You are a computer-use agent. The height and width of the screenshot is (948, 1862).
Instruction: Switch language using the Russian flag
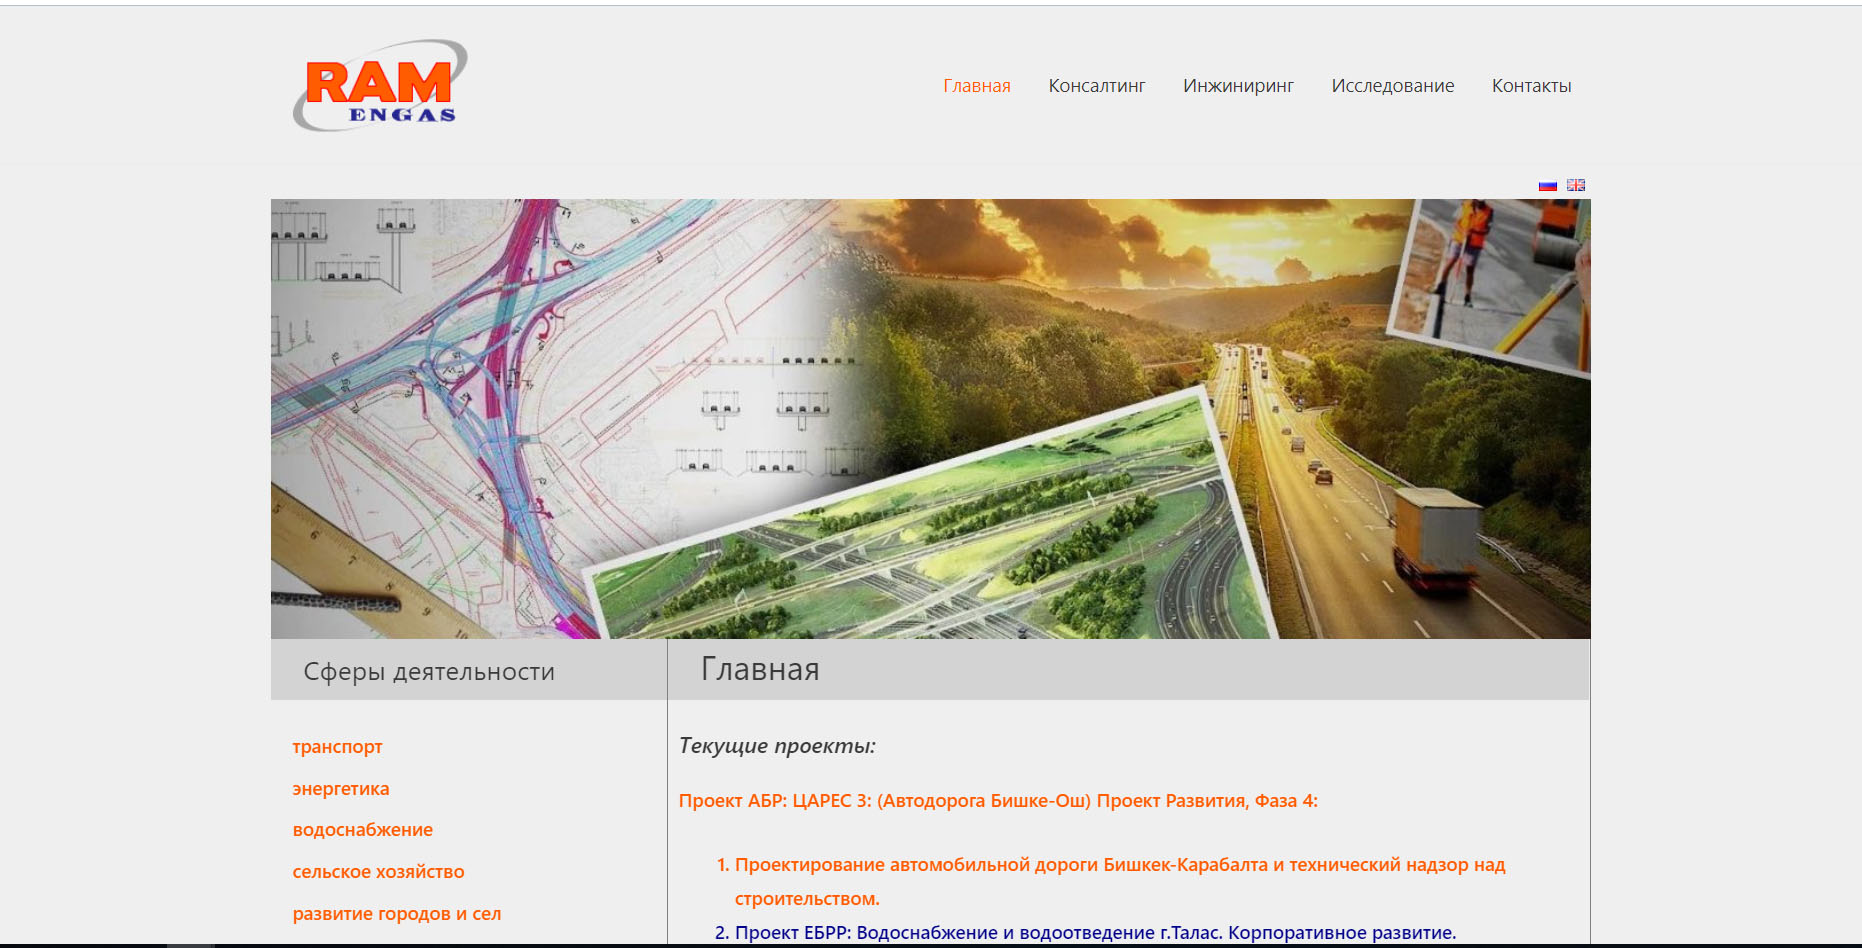[x=1547, y=185]
